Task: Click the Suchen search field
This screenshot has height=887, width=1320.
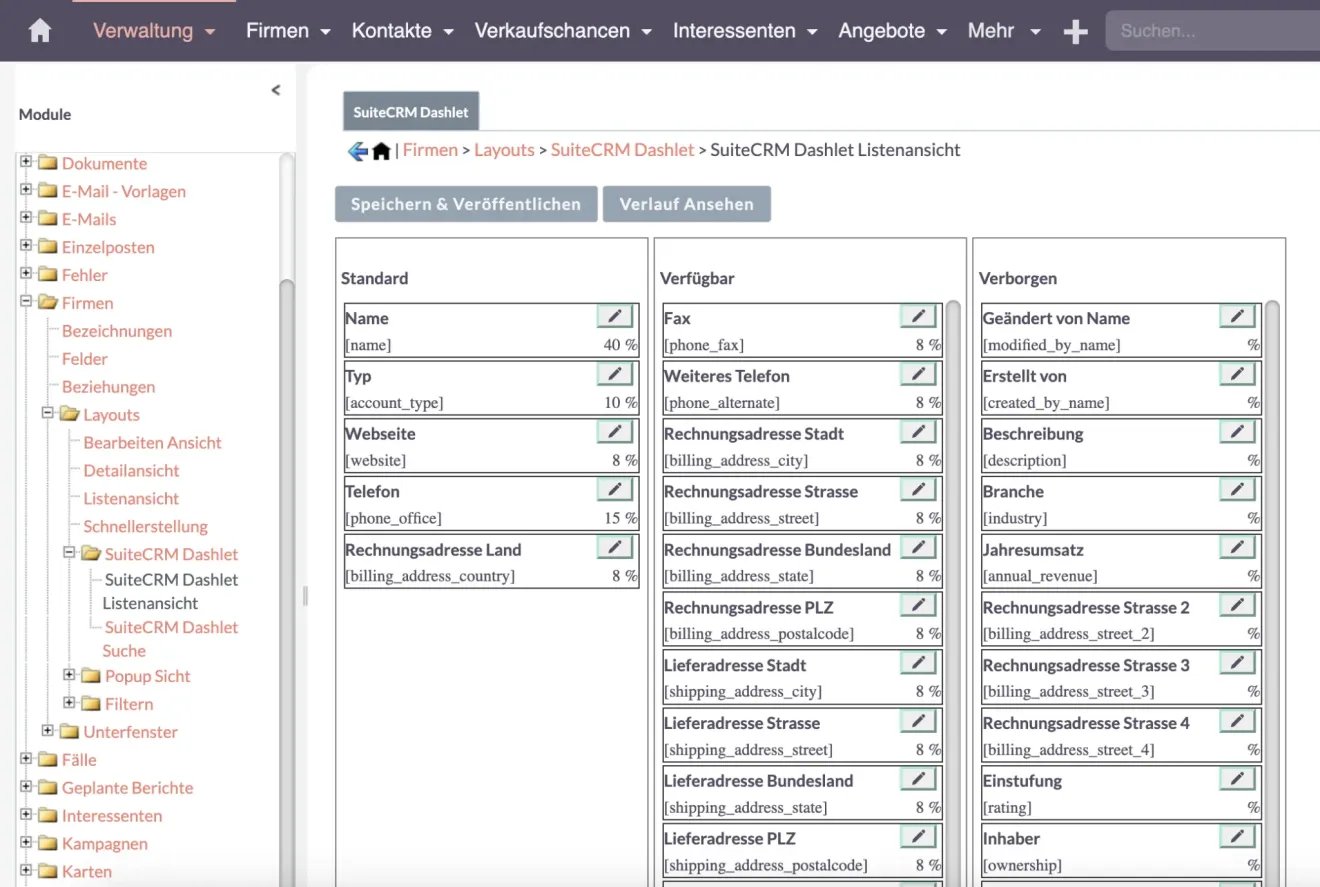Action: [x=1210, y=31]
